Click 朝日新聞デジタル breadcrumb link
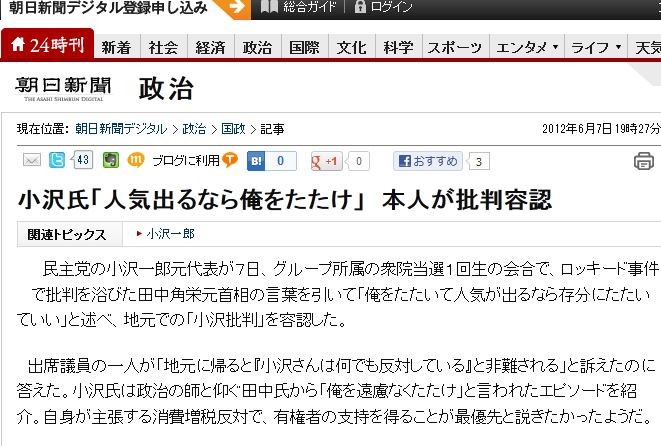This screenshot has width=661, height=446. (121, 129)
